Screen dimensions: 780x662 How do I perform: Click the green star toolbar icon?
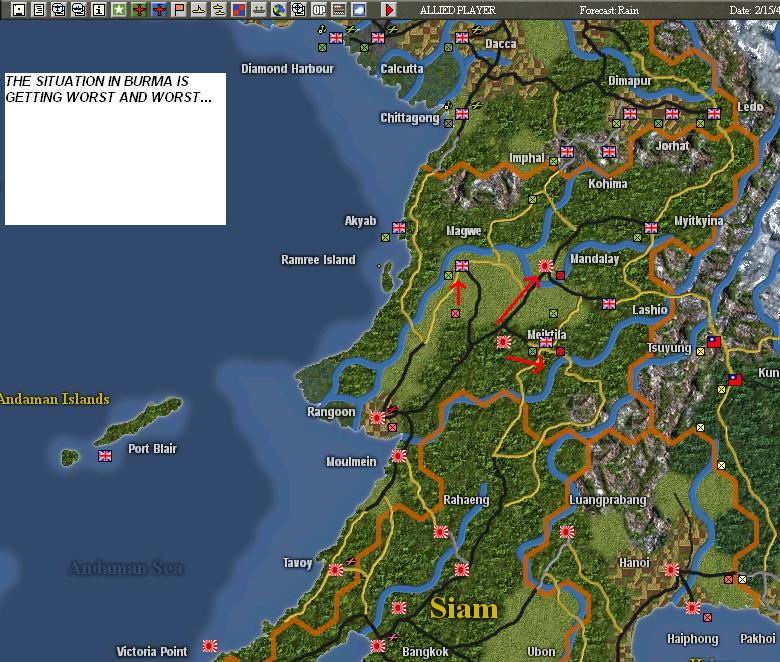point(119,9)
